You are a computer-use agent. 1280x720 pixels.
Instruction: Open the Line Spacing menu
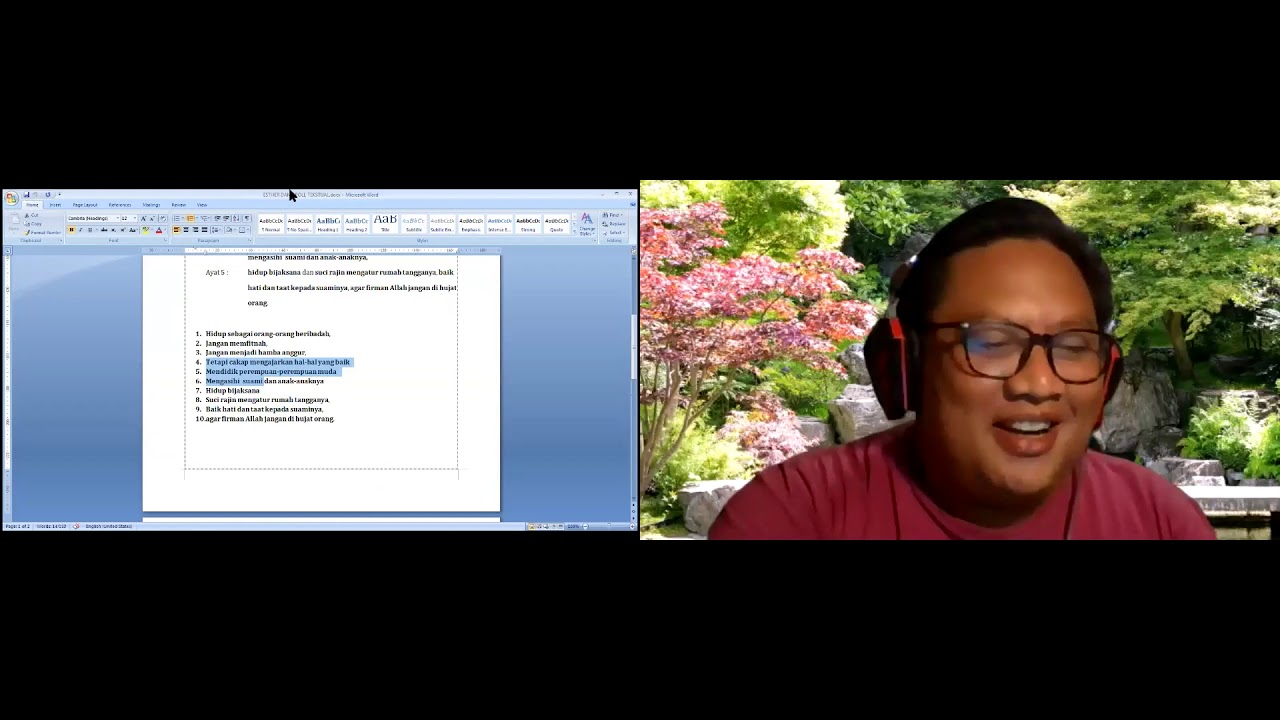216,230
